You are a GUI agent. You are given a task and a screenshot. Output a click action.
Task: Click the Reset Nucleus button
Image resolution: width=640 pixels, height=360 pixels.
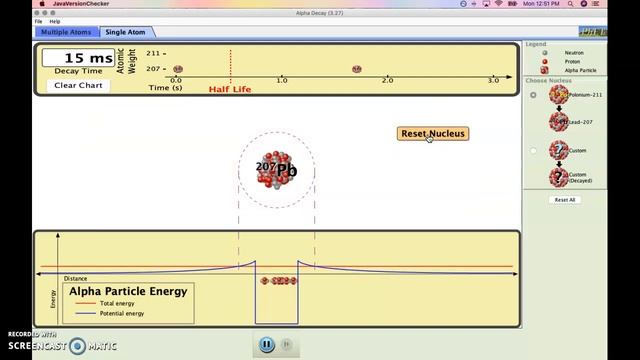click(x=433, y=133)
